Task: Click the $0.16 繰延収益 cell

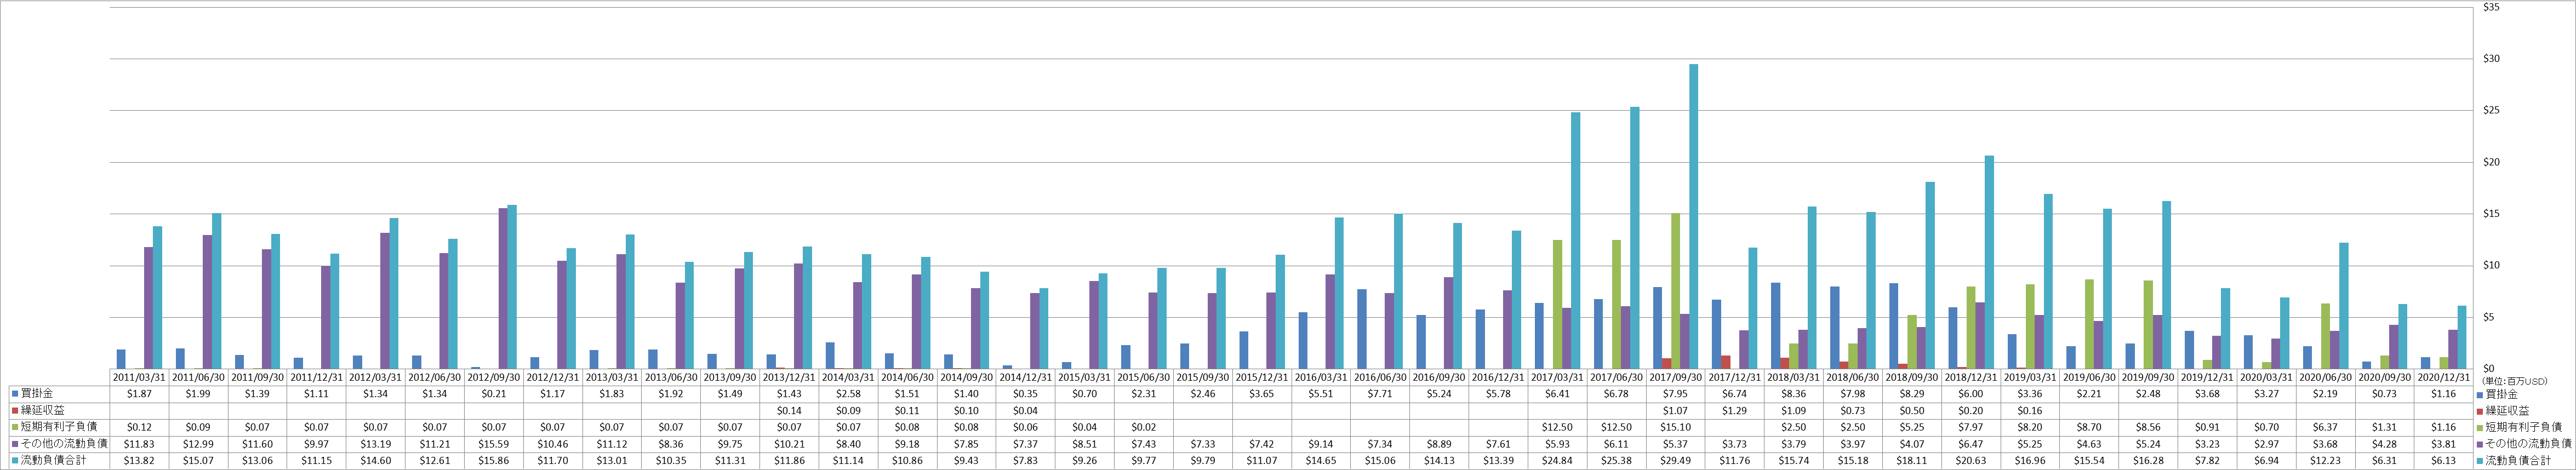Action: (2030, 411)
